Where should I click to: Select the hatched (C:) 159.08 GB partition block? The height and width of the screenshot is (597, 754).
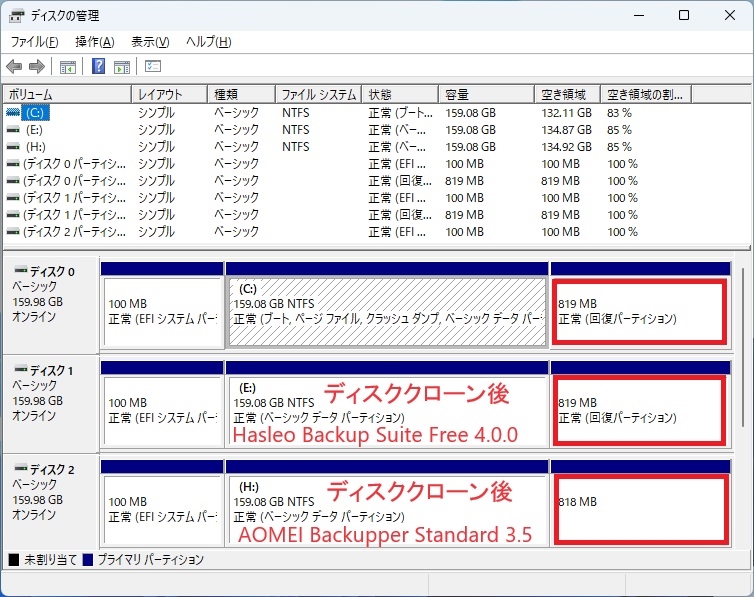[x=388, y=311]
